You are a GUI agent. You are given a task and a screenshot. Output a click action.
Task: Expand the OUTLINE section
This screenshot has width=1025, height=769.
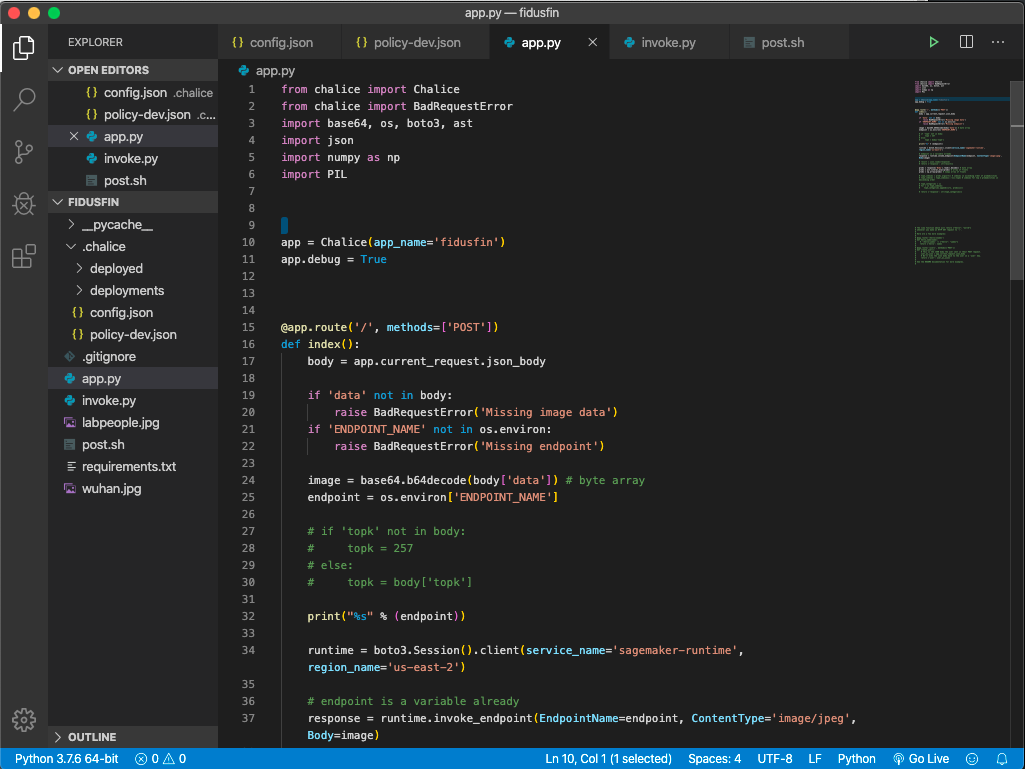point(92,737)
